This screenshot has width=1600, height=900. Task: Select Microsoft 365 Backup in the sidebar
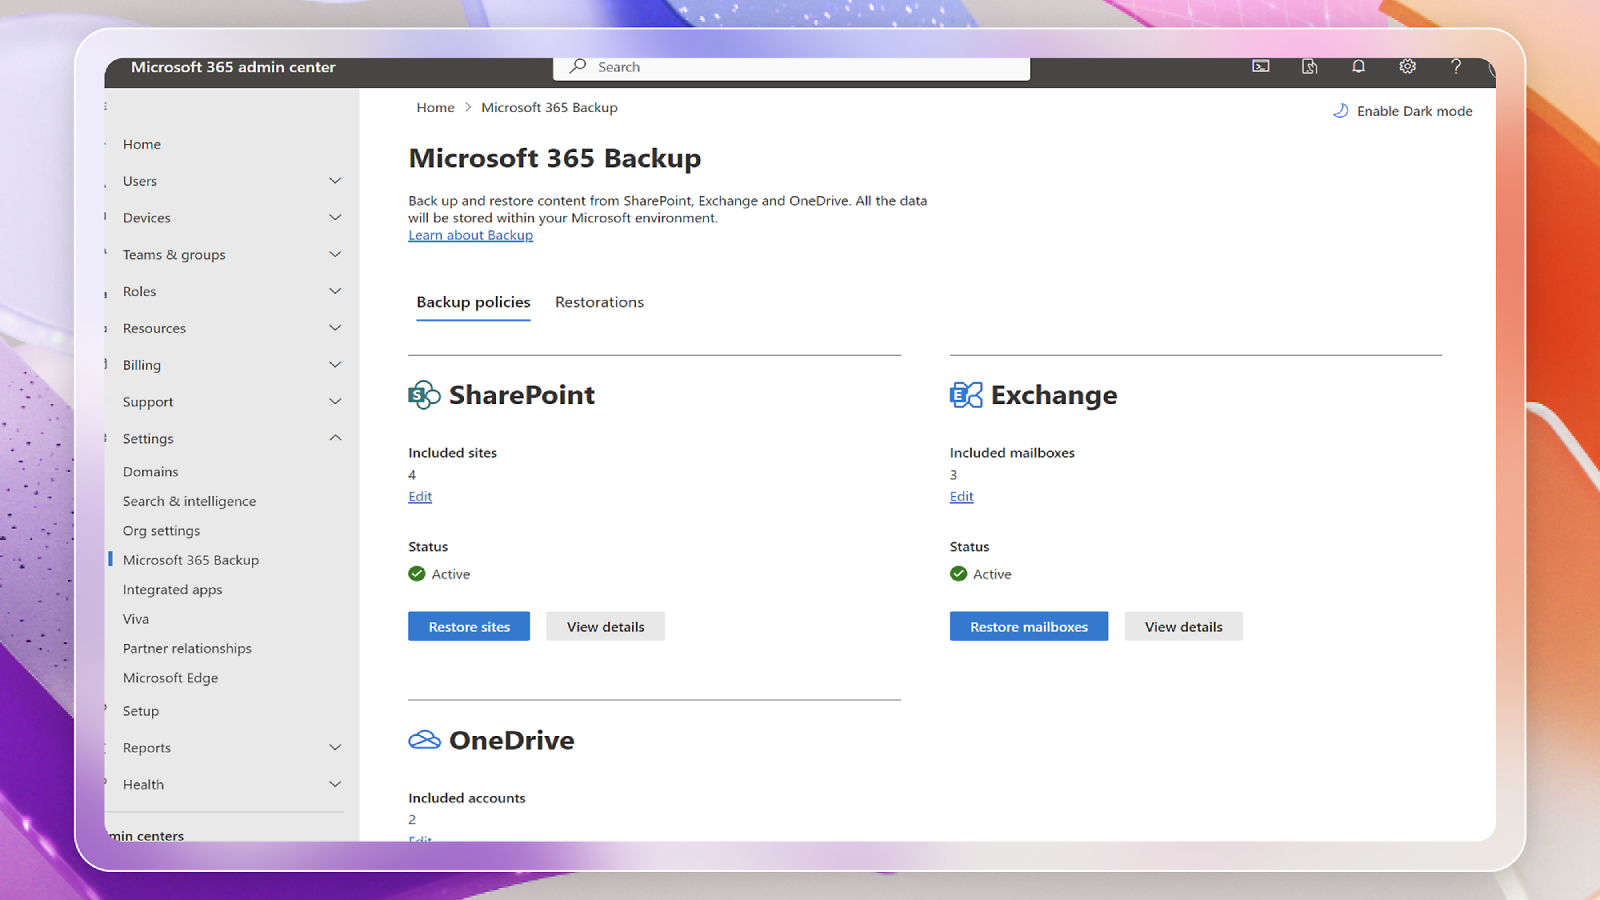coord(191,560)
